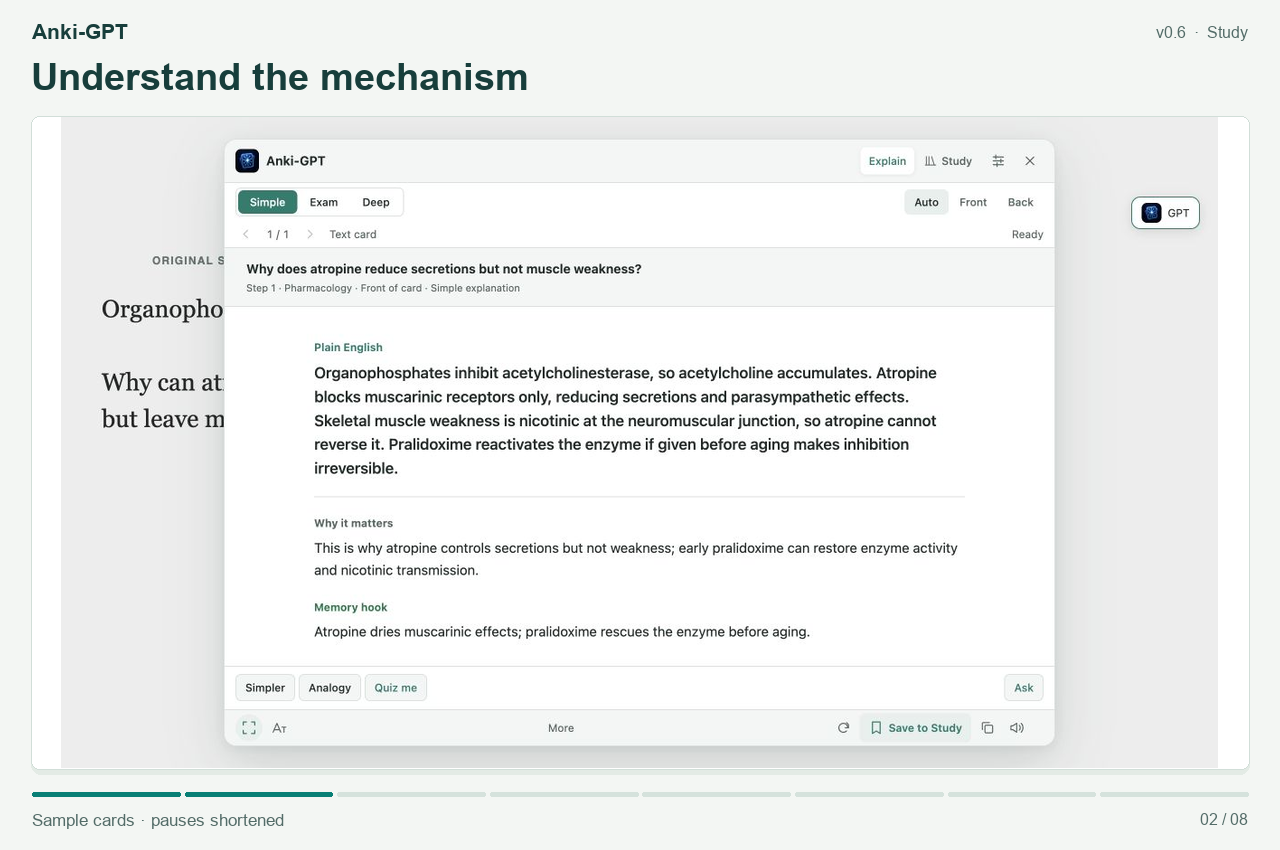This screenshot has height=850, width=1280.
Task: Switch to the Study tab
Action: pos(948,161)
